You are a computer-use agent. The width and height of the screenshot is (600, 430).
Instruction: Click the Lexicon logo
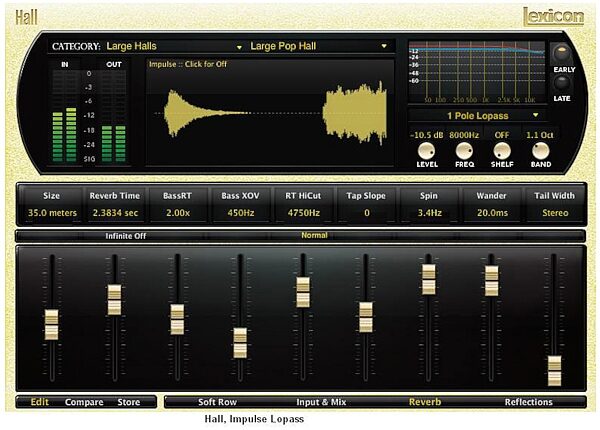pos(553,17)
